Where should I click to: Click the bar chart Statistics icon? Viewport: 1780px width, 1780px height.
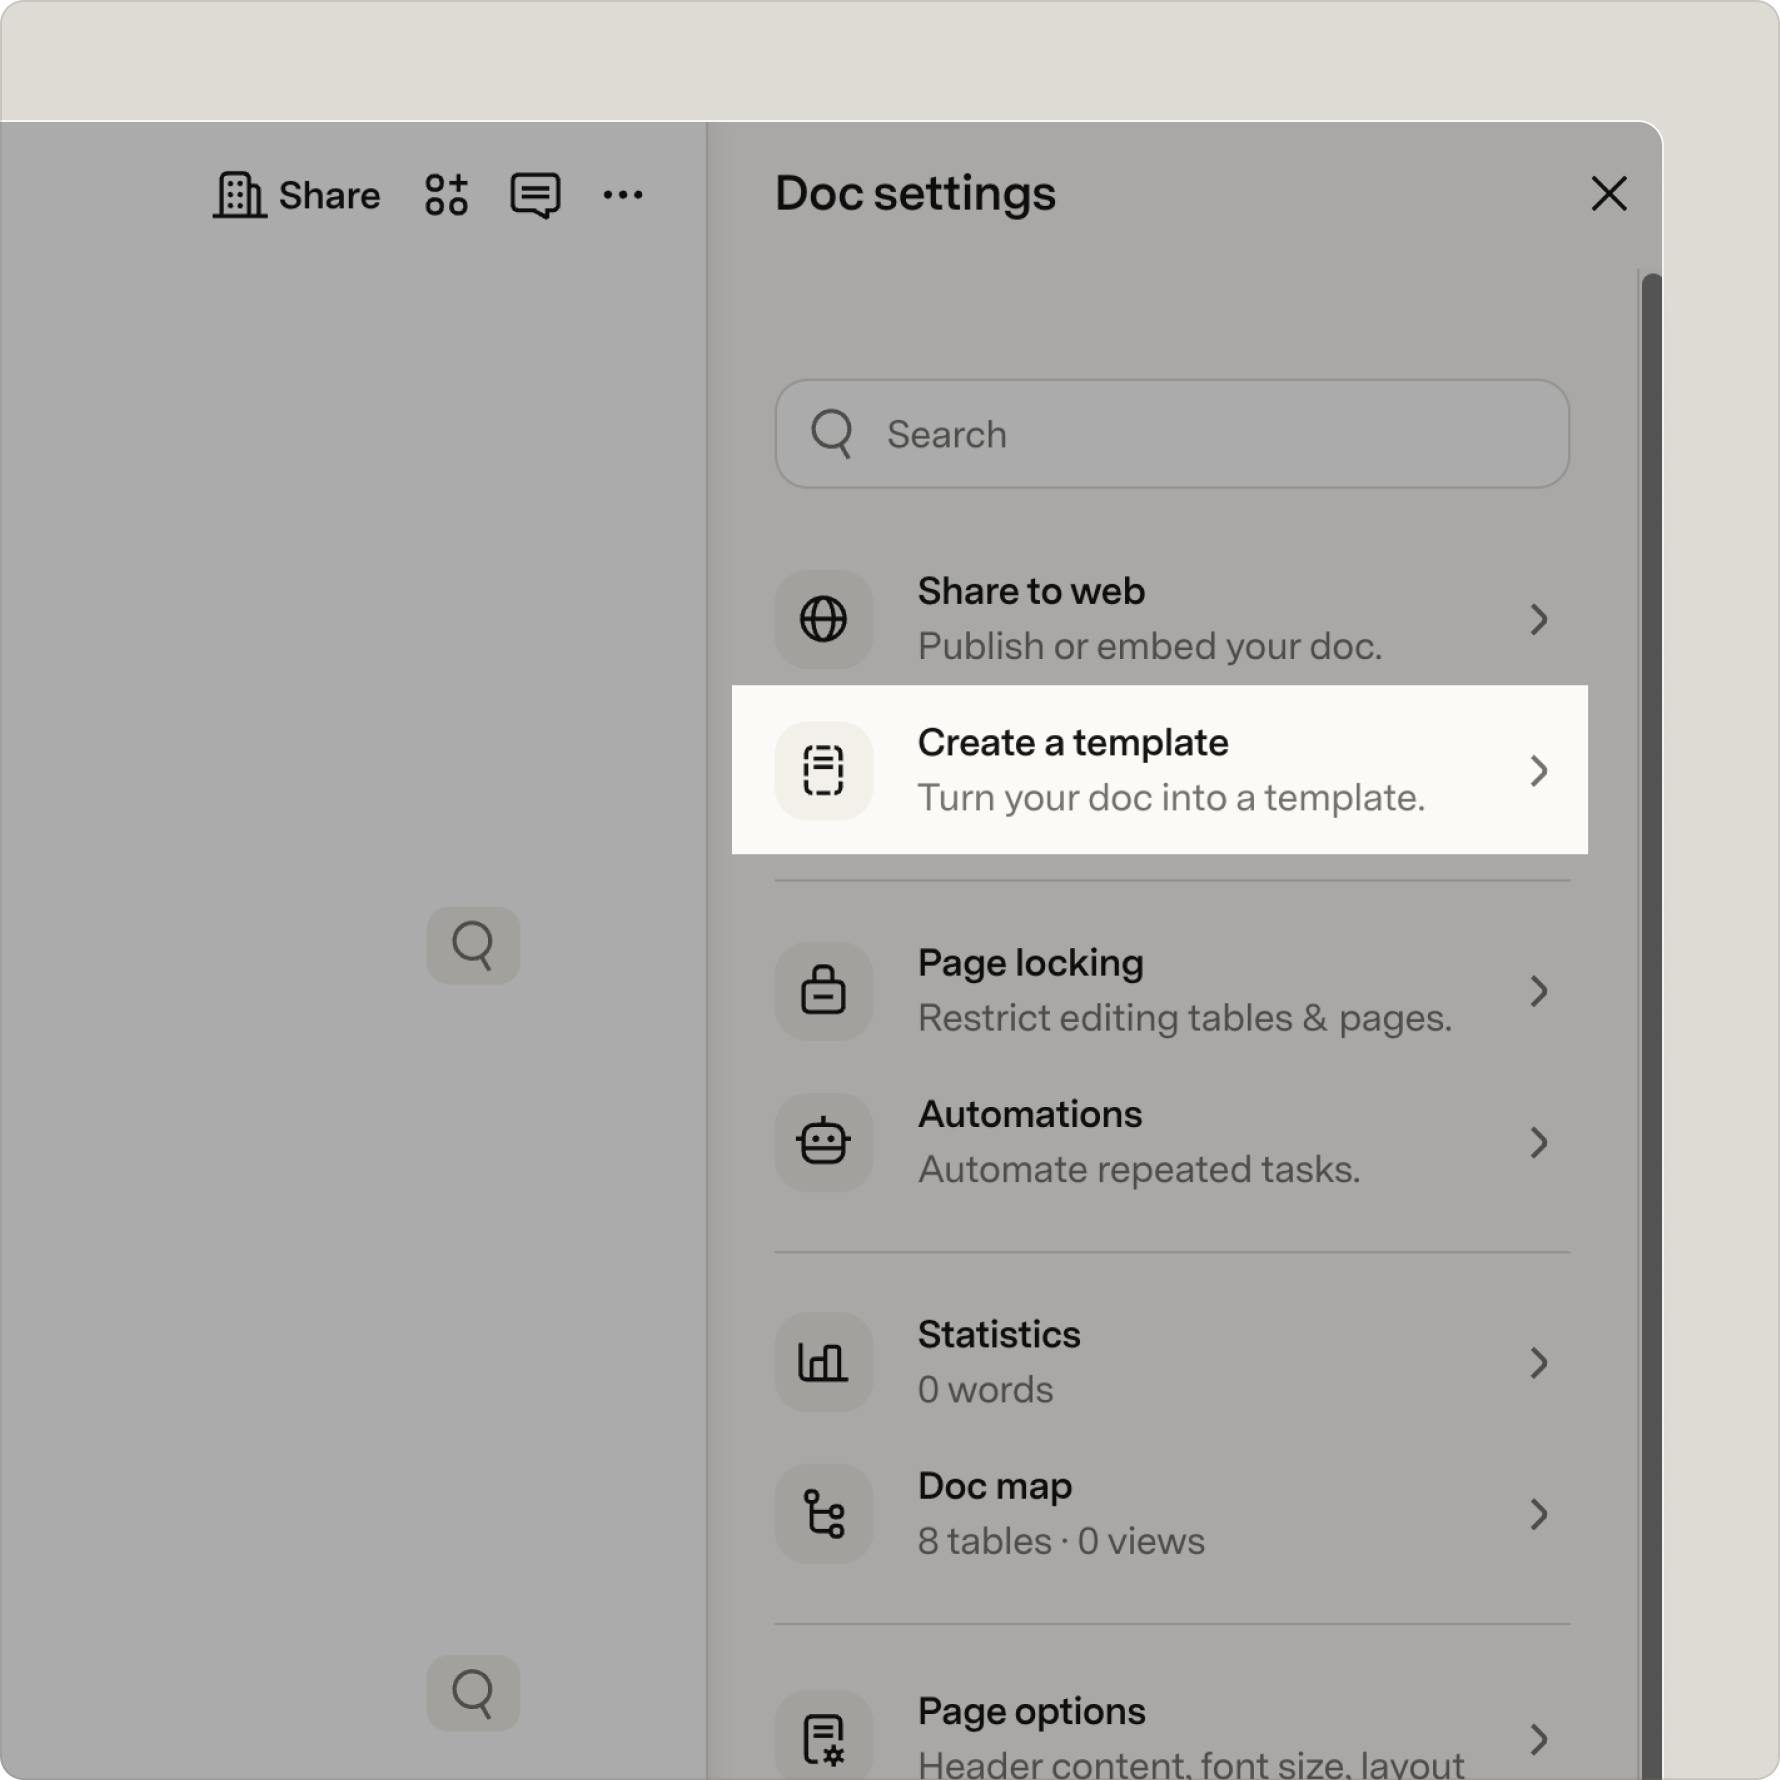point(824,1362)
